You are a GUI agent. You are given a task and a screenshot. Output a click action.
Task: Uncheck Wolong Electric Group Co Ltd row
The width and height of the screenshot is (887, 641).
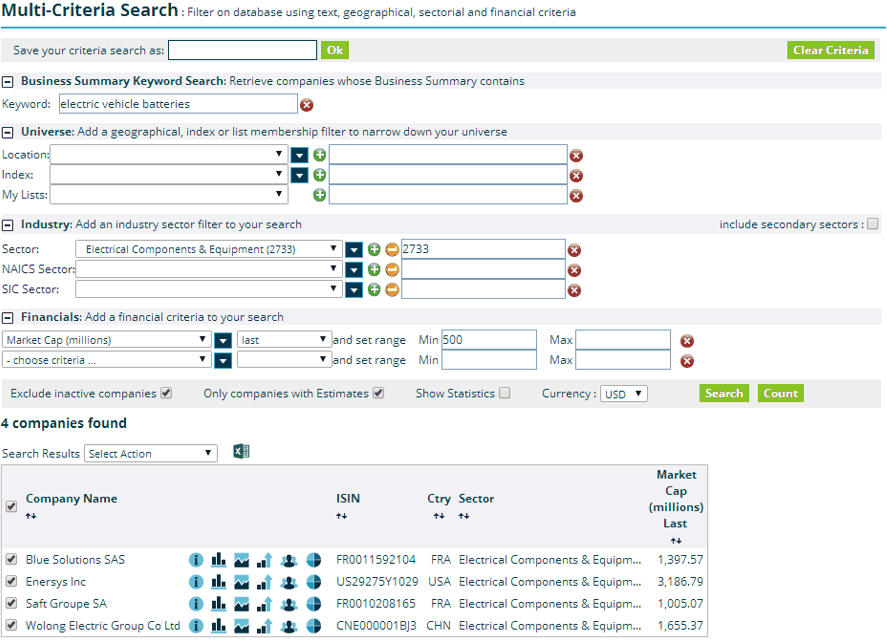click(11, 625)
